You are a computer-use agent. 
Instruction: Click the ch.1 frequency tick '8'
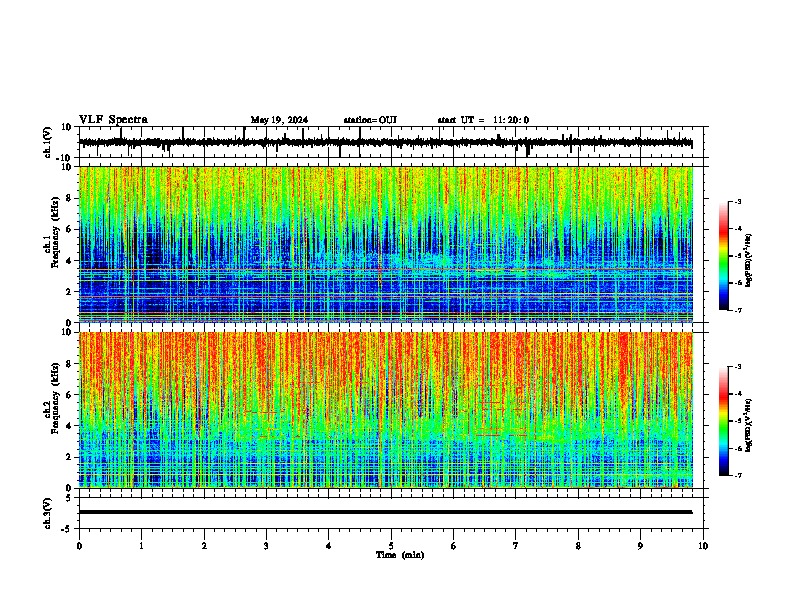pyautogui.click(x=71, y=198)
